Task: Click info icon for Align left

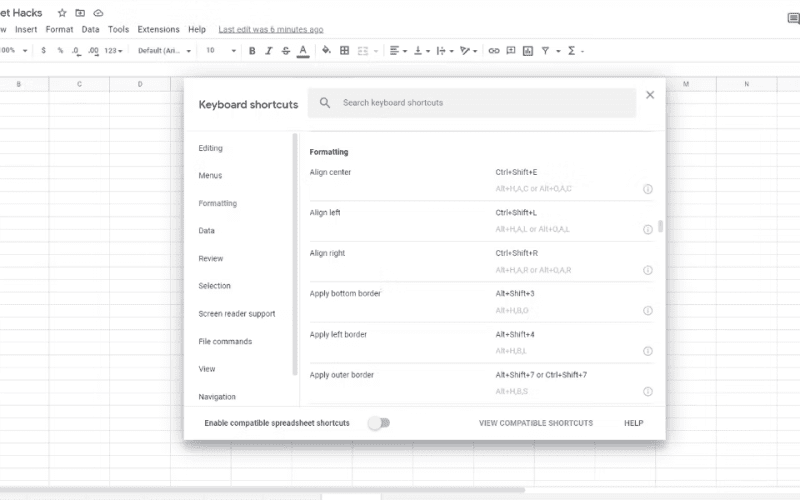Action: (647, 230)
